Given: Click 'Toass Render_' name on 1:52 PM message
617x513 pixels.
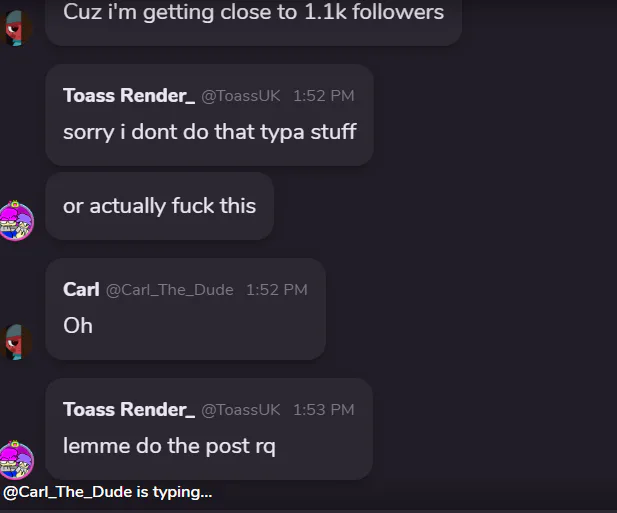Looking at the screenshot, I should [x=129, y=96].
